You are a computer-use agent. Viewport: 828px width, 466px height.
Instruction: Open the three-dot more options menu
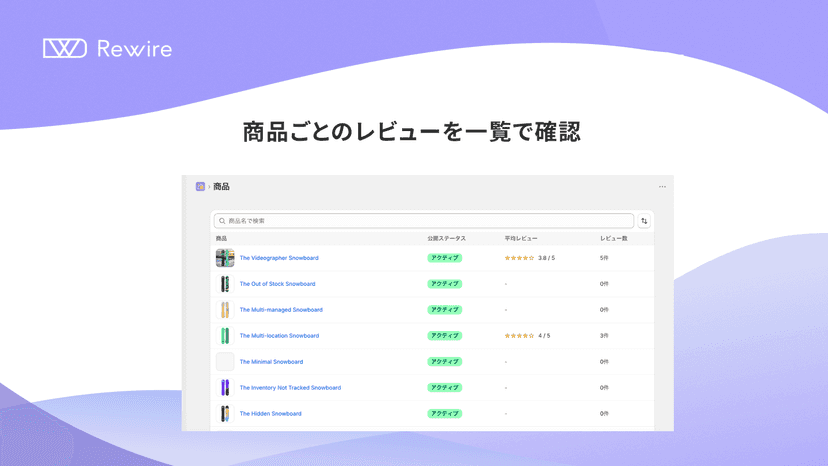662,187
